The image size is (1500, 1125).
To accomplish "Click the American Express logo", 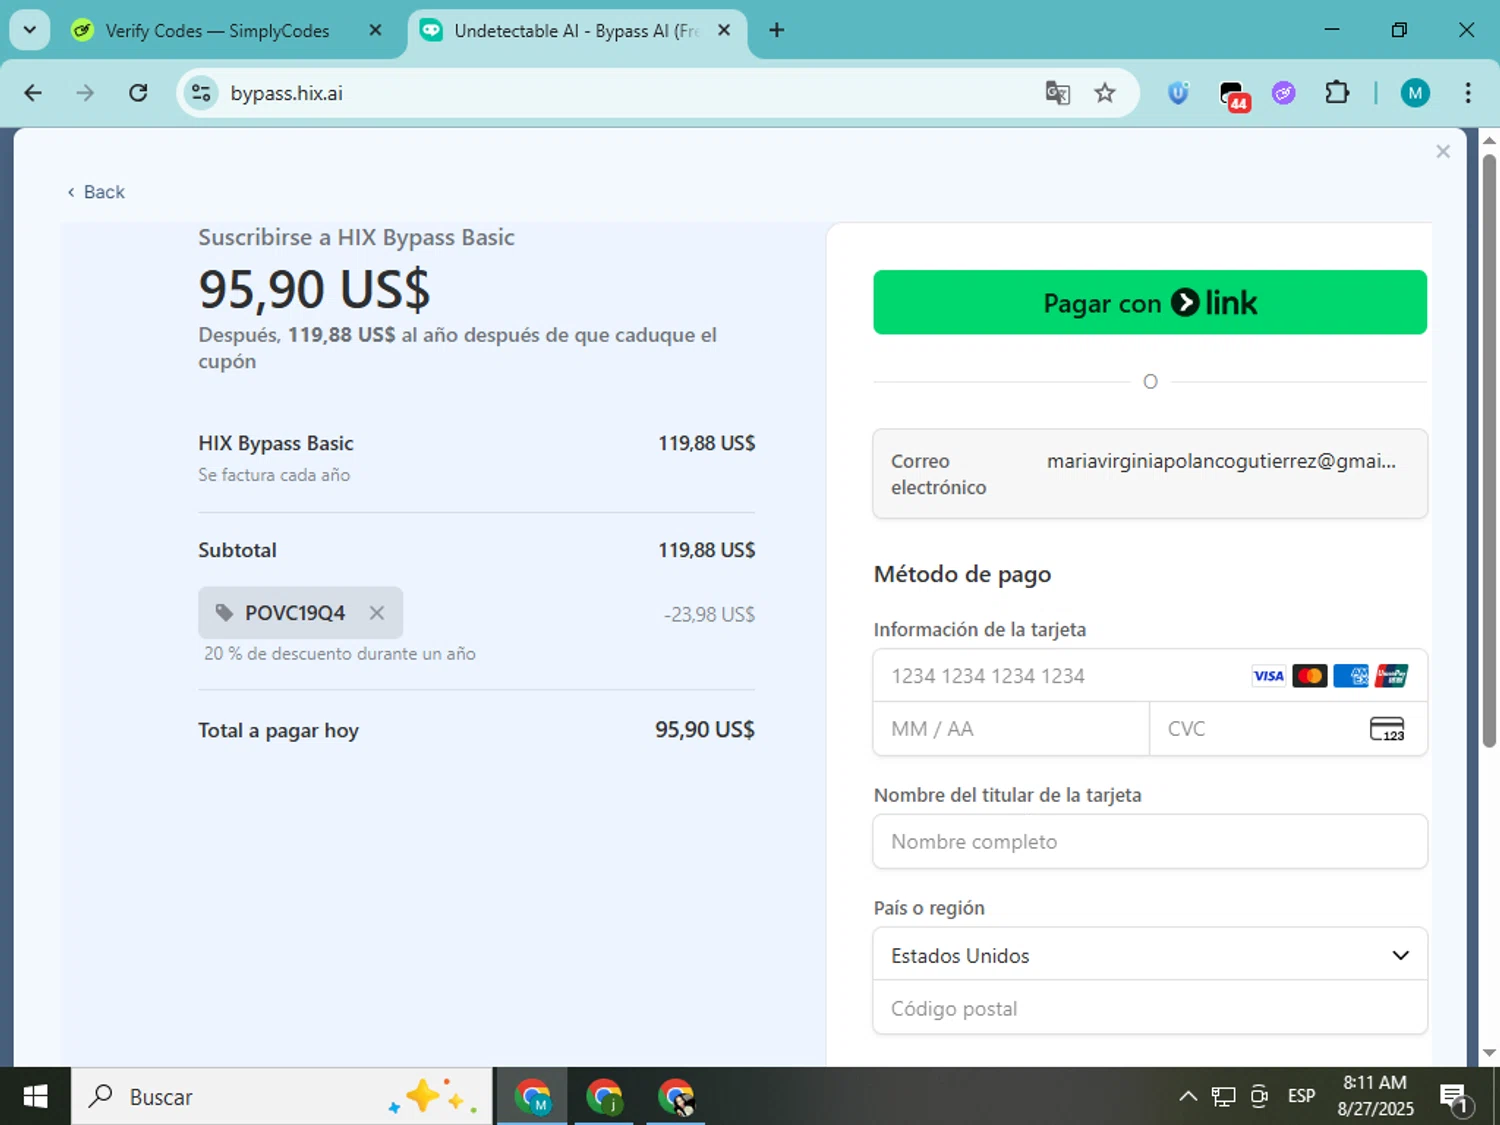I will click(x=1351, y=676).
